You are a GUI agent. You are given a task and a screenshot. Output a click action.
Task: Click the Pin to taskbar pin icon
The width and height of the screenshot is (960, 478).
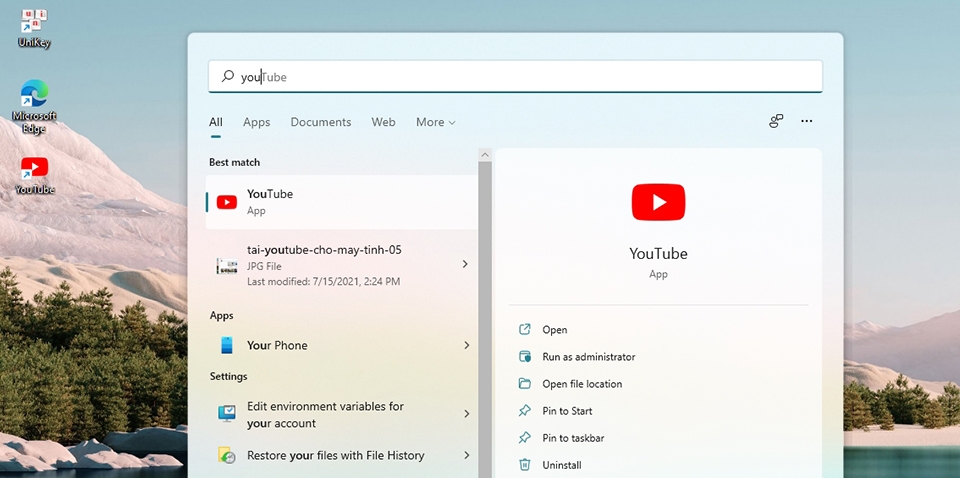525,438
